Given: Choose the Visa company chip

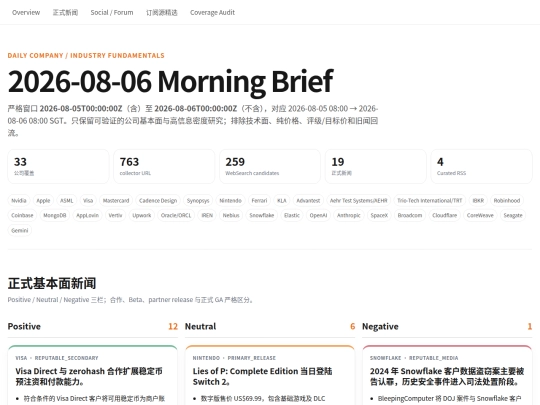Looking at the screenshot, I should pos(88,200).
